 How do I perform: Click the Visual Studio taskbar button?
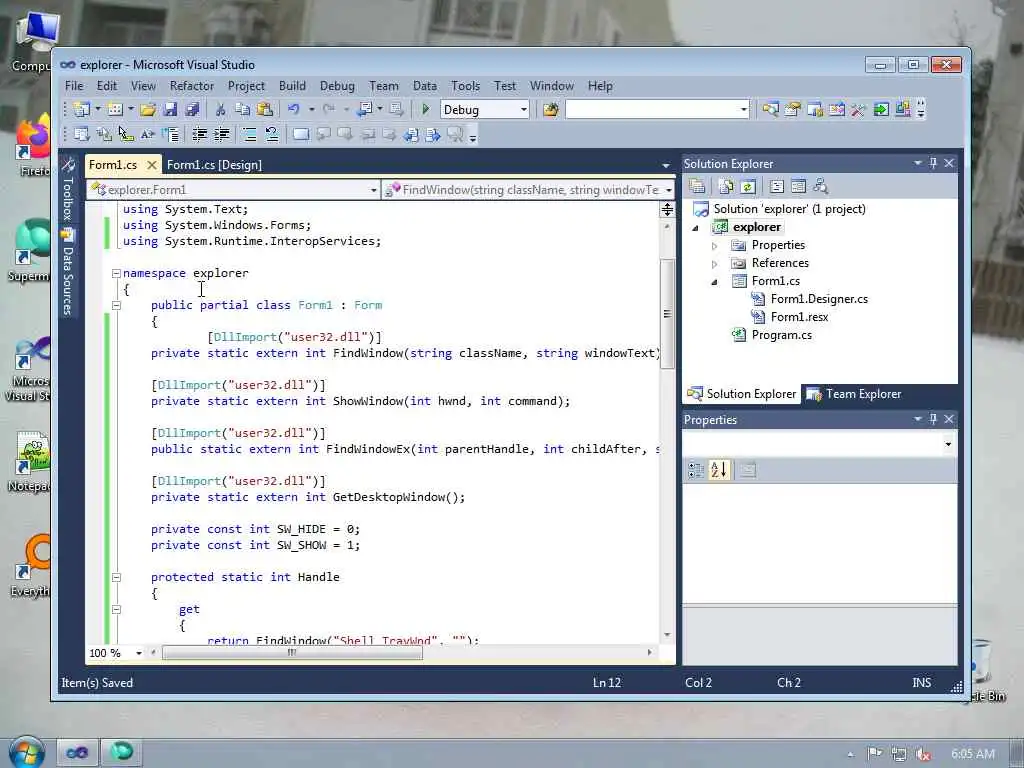(77, 753)
